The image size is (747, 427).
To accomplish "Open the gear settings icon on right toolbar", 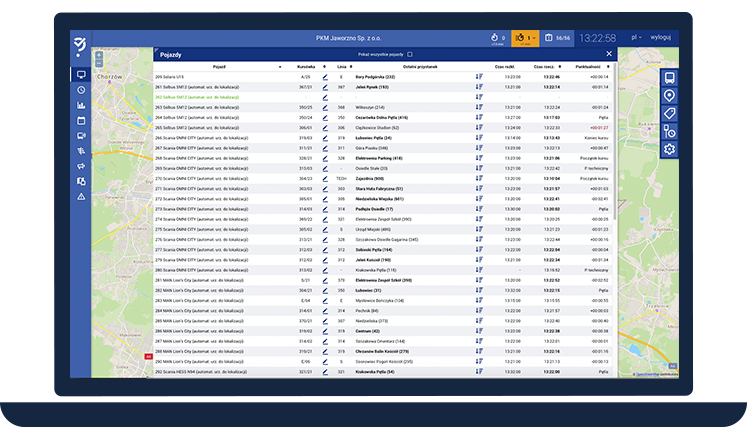I will (669, 149).
